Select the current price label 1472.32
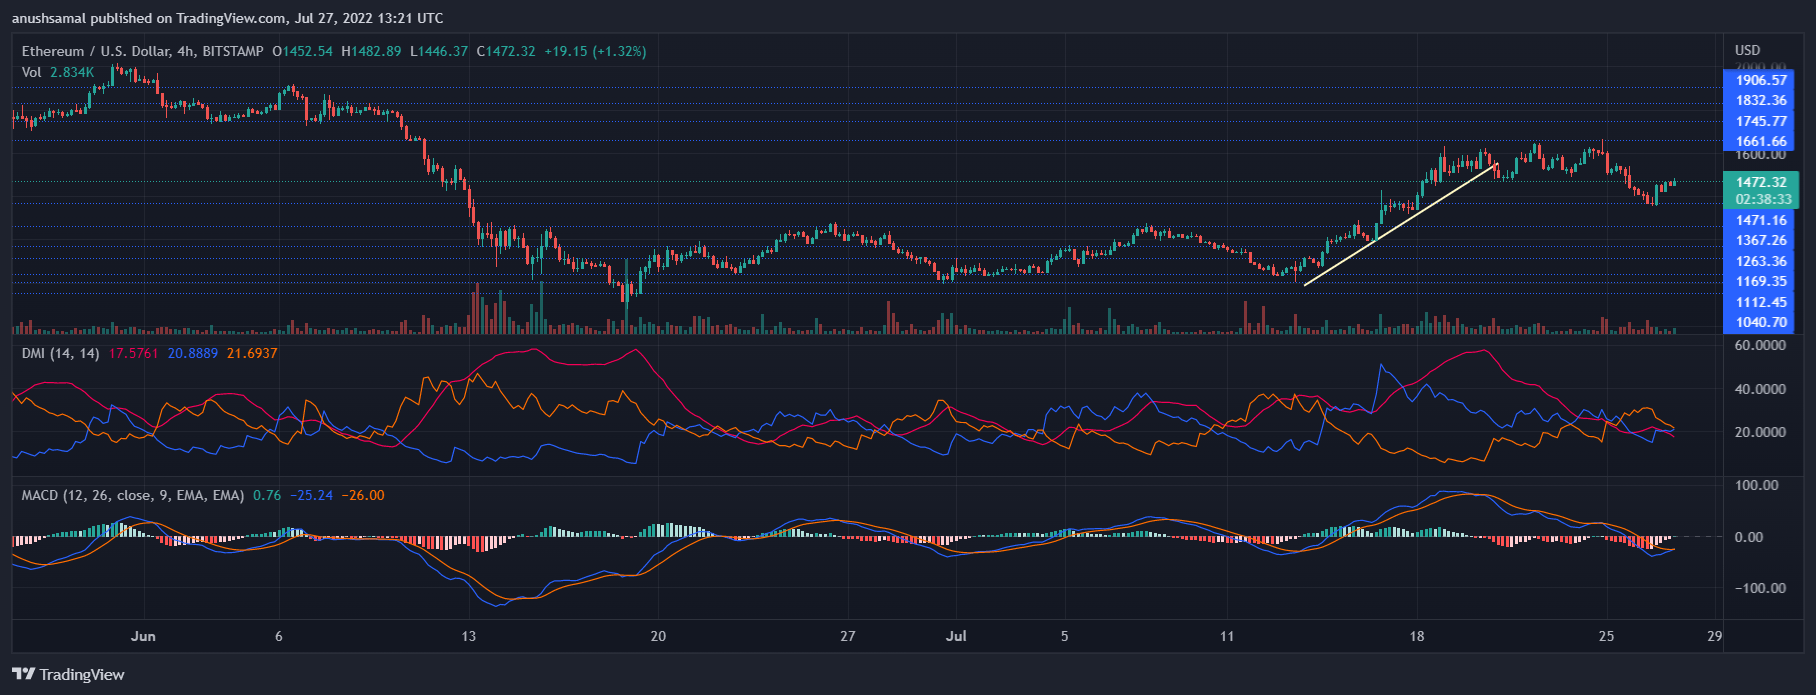 coord(1760,182)
